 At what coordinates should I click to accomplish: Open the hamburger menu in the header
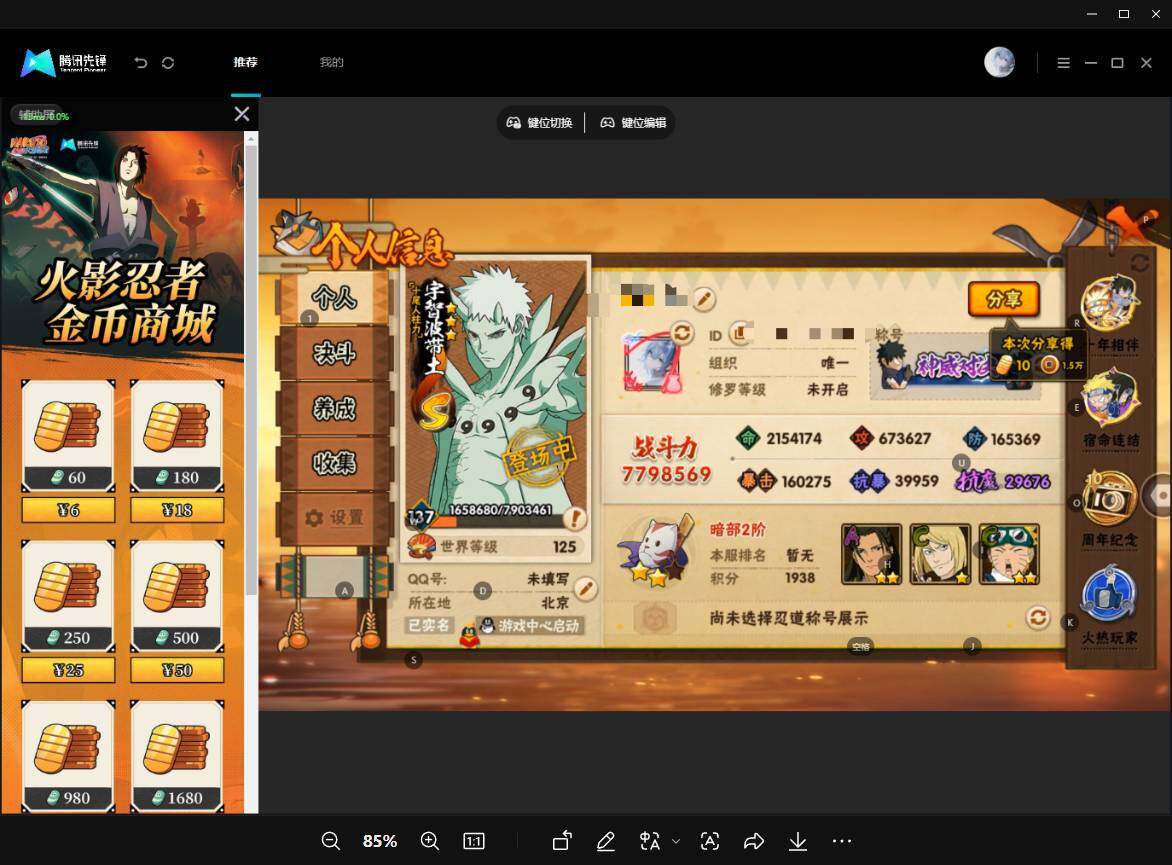tap(1063, 64)
